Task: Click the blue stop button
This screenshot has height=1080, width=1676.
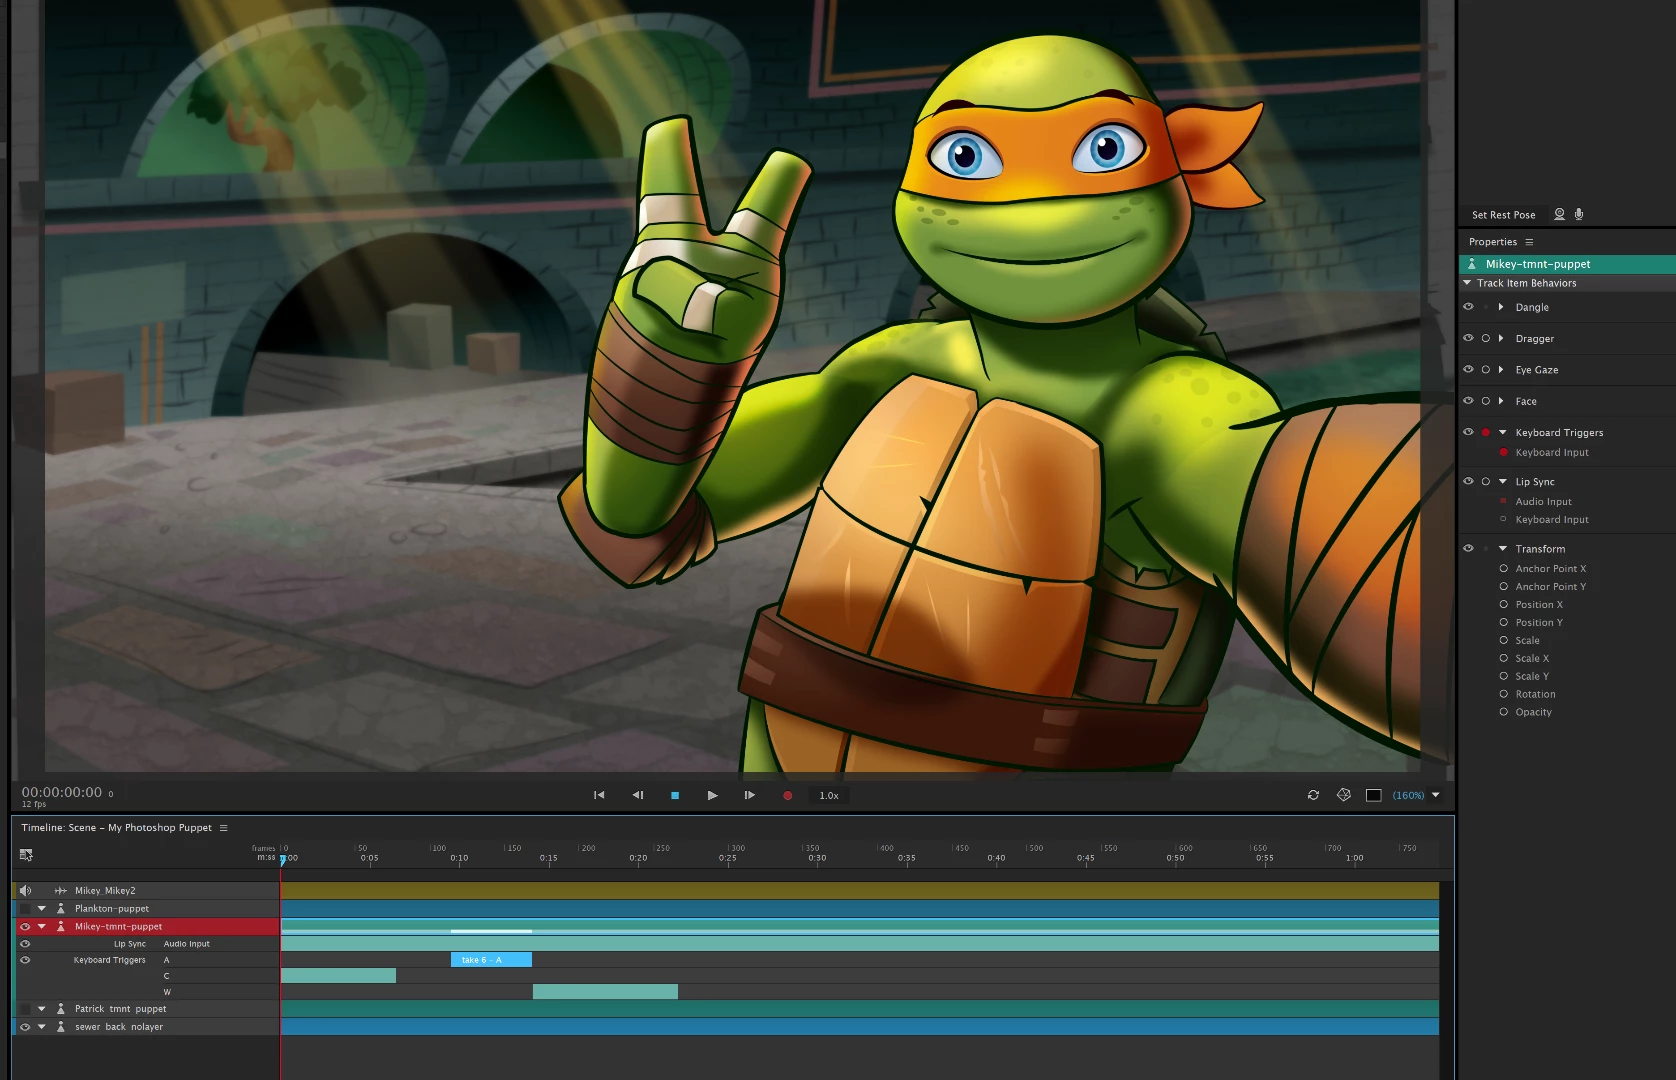Action: coord(675,795)
